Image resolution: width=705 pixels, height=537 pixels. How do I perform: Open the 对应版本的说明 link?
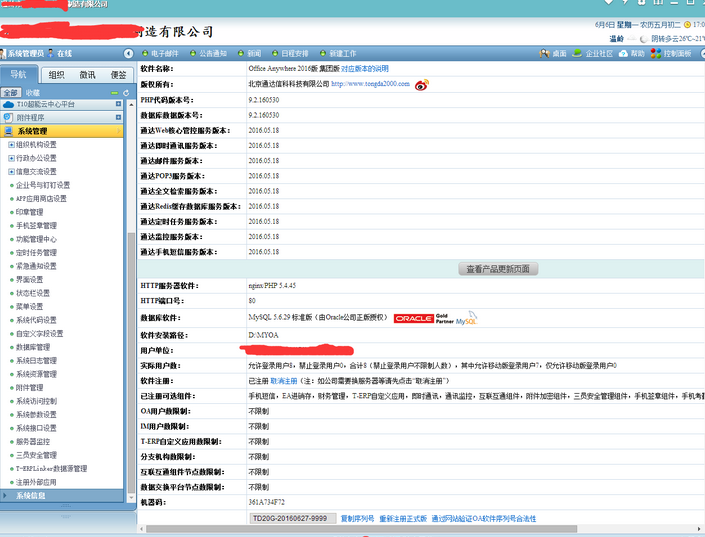365,69
